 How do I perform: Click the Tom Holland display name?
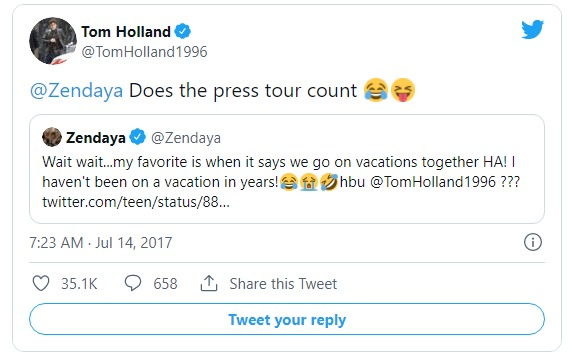[x=126, y=32]
